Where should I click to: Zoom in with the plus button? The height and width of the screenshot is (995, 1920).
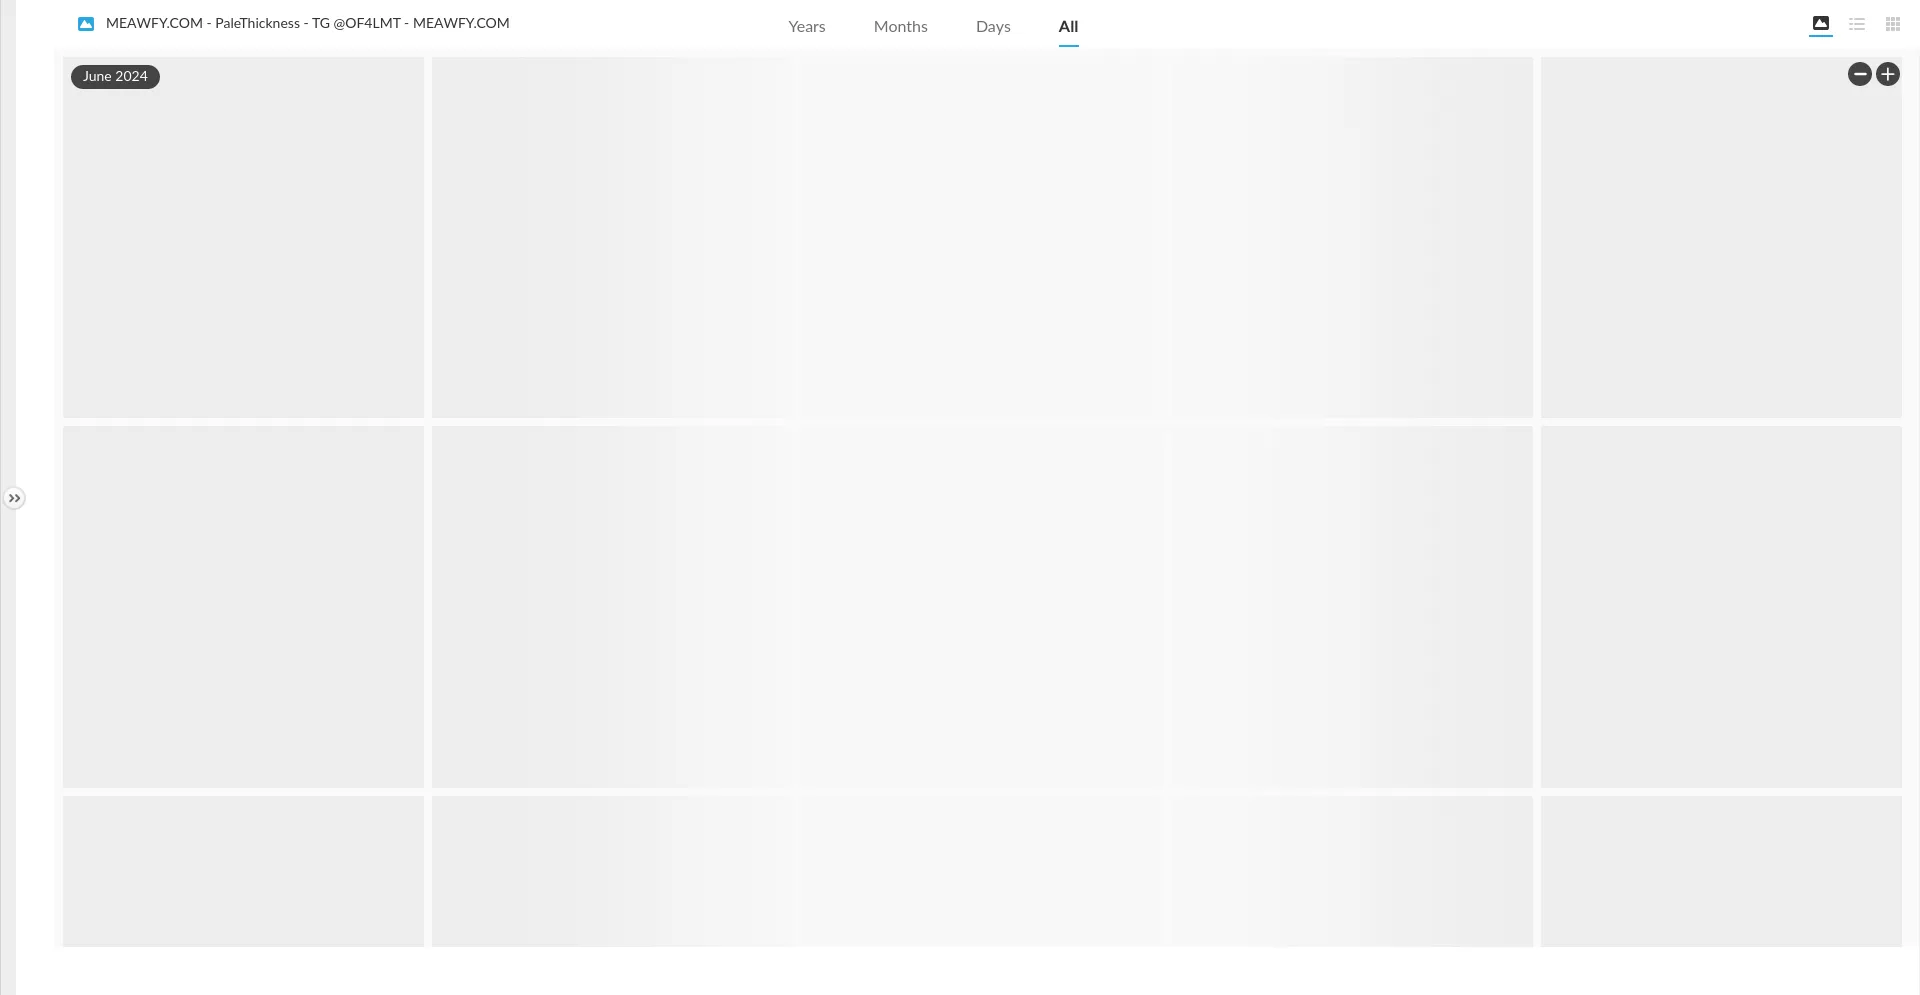tap(1888, 74)
